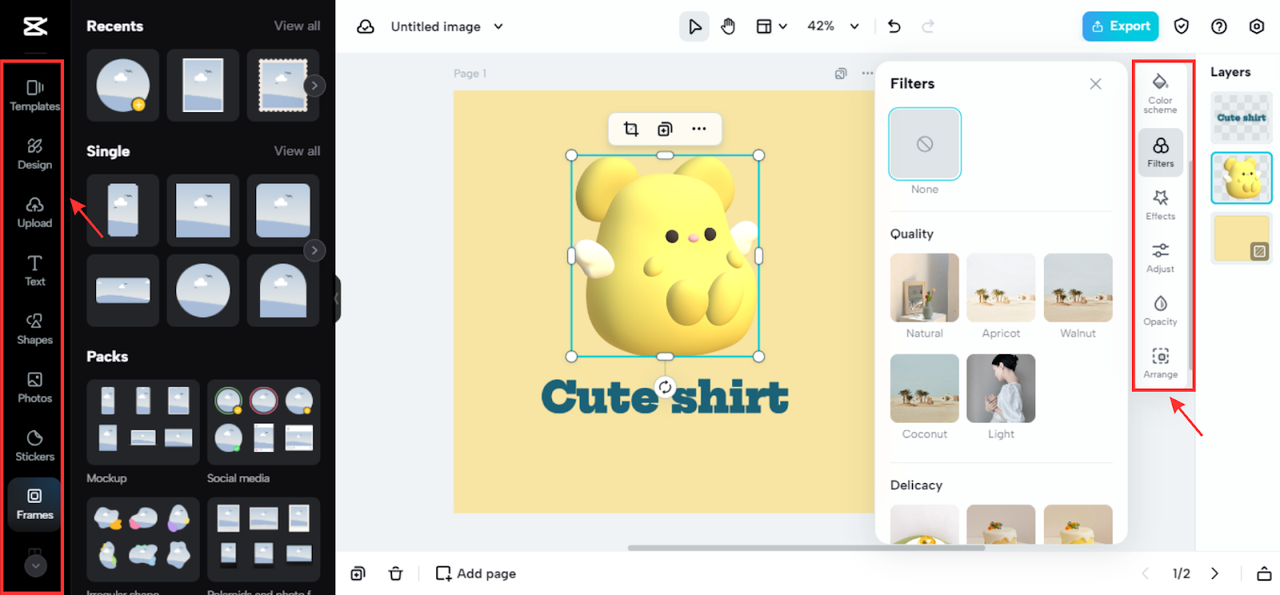Click the duplicate icon in floating toolbar
The image size is (1280, 595).
(665, 129)
